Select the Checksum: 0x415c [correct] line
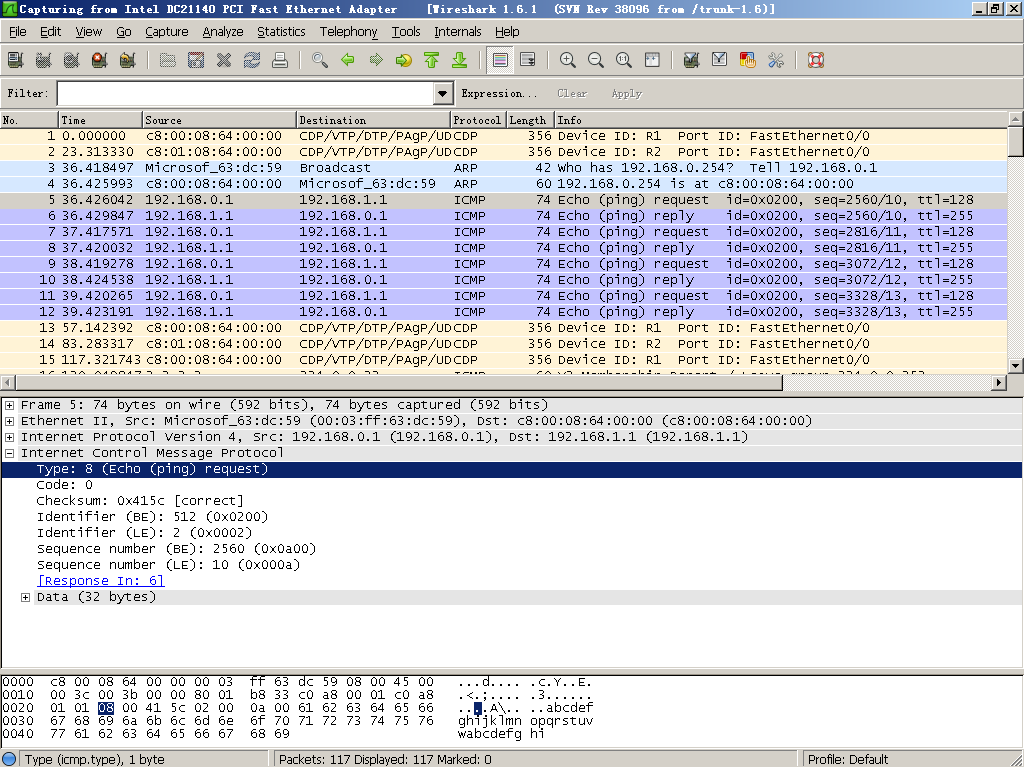The width and height of the screenshot is (1024, 768). (140, 501)
